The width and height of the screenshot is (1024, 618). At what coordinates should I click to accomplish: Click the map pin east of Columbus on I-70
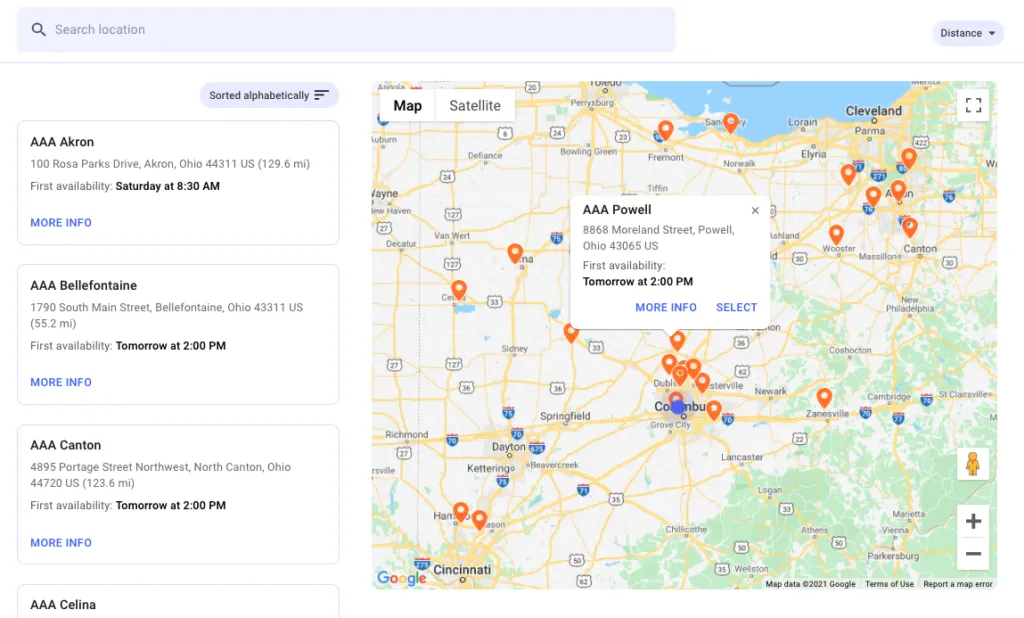tap(714, 410)
